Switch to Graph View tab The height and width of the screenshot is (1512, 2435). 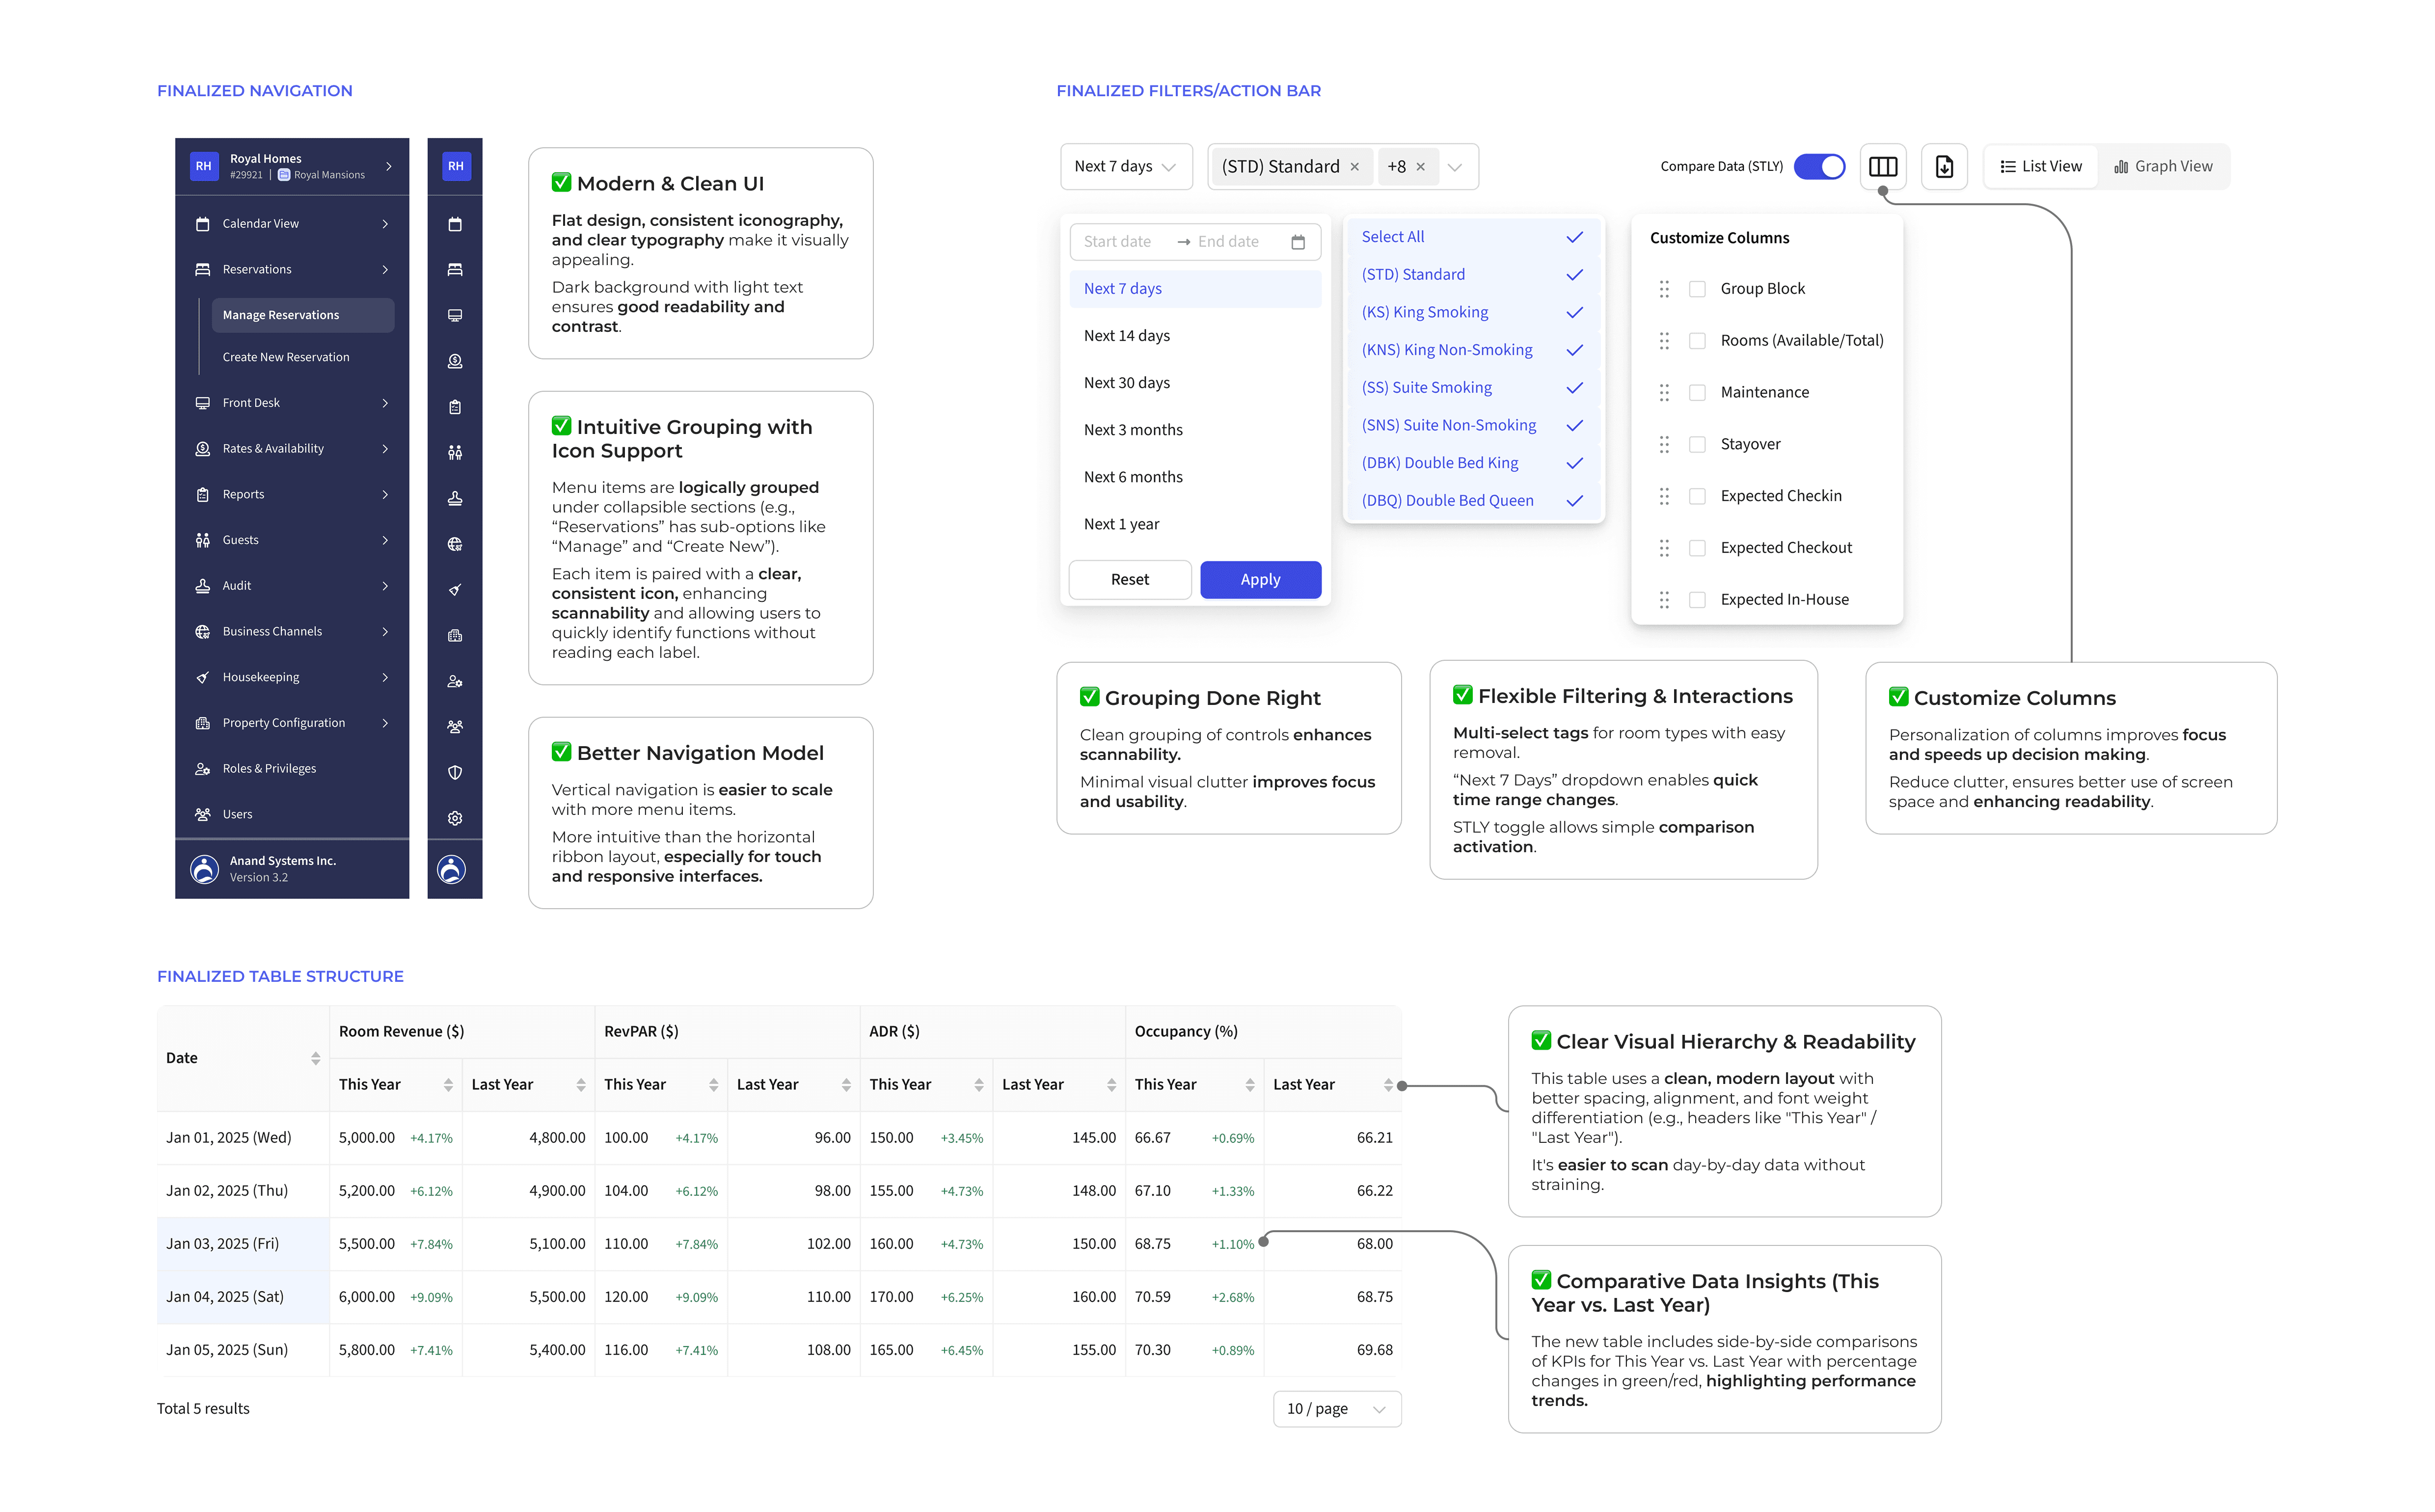pyautogui.click(x=2163, y=167)
